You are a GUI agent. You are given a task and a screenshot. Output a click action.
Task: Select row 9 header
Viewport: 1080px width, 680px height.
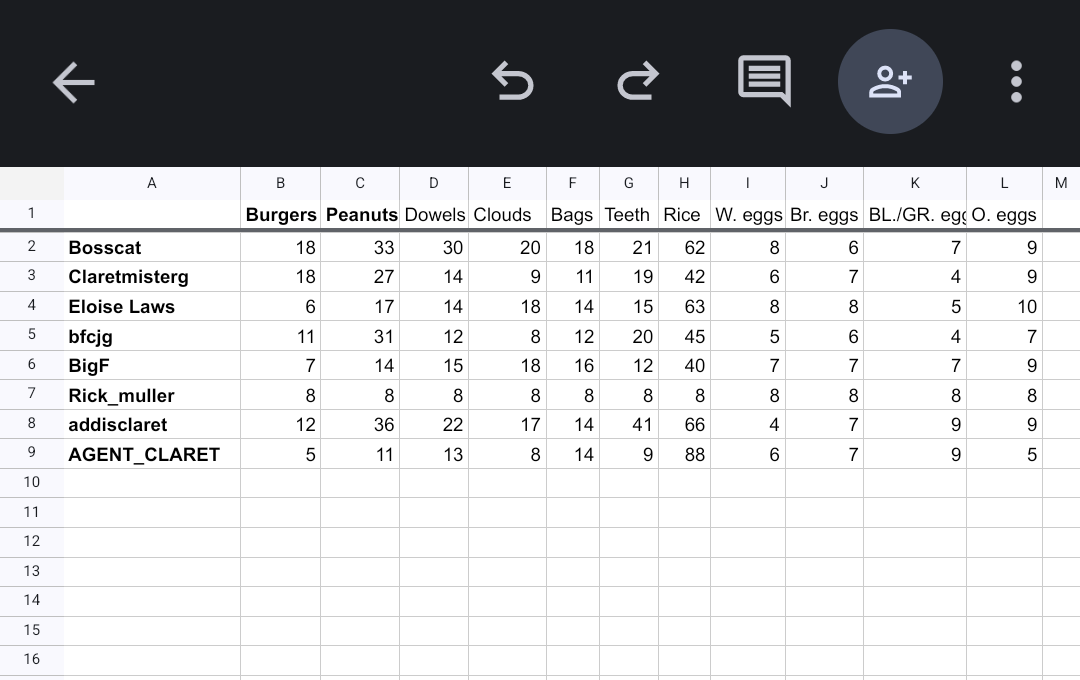(x=31, y=453)
